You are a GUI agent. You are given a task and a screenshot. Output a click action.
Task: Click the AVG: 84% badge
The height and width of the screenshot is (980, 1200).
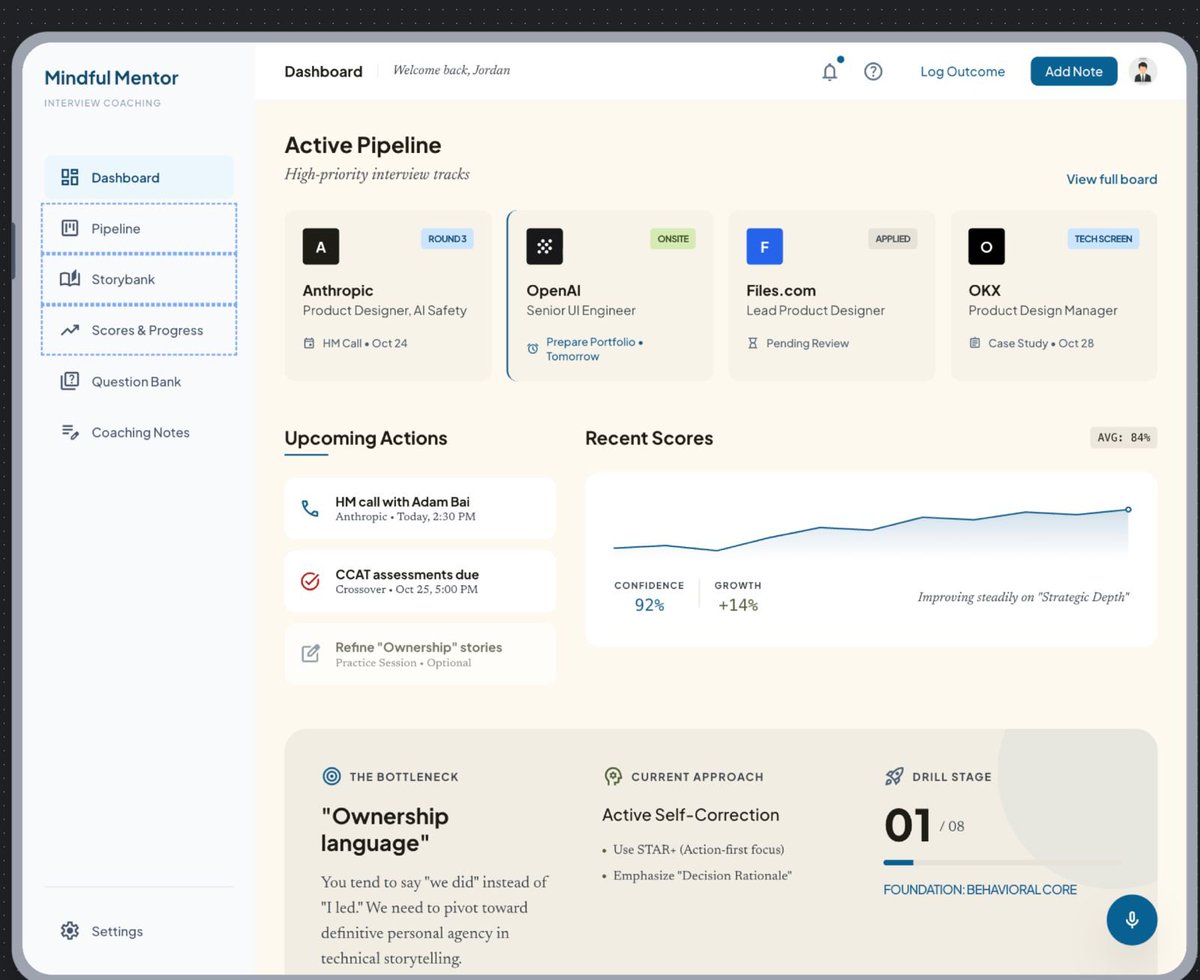[1123, 437]
